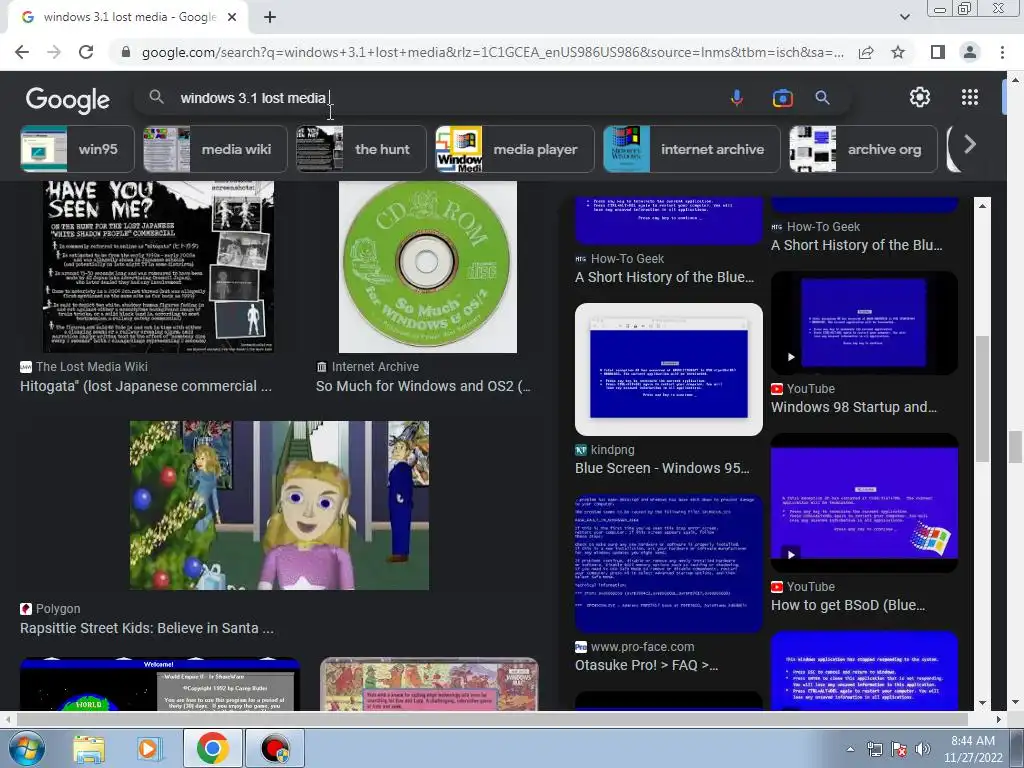Click the page vertical scrollbar thumb
1024x768 pixels.
[x=1014, y=447]
